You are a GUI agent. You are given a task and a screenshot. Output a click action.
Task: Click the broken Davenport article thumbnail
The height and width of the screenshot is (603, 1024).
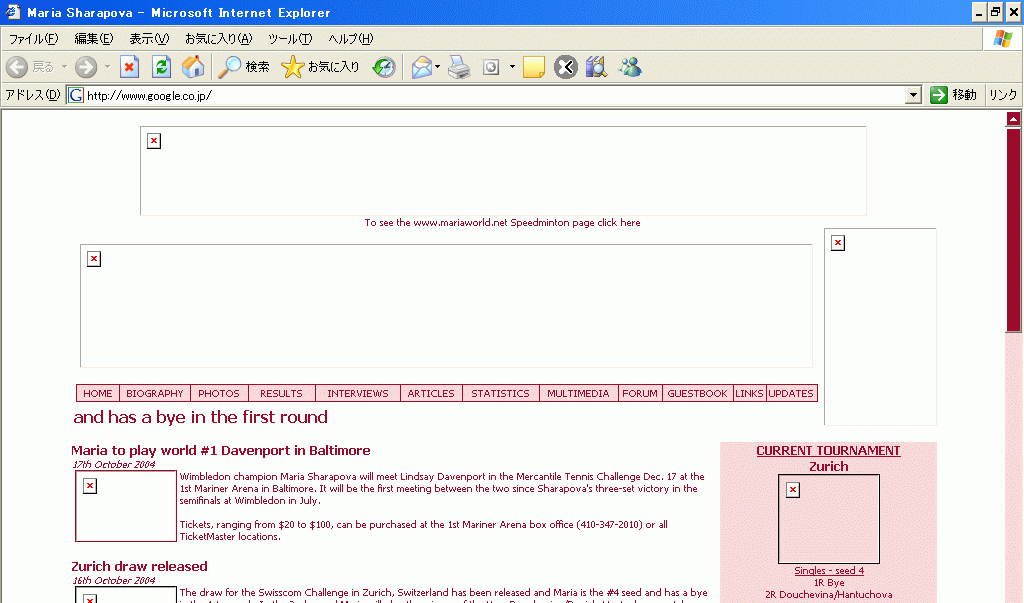point(126,506)
